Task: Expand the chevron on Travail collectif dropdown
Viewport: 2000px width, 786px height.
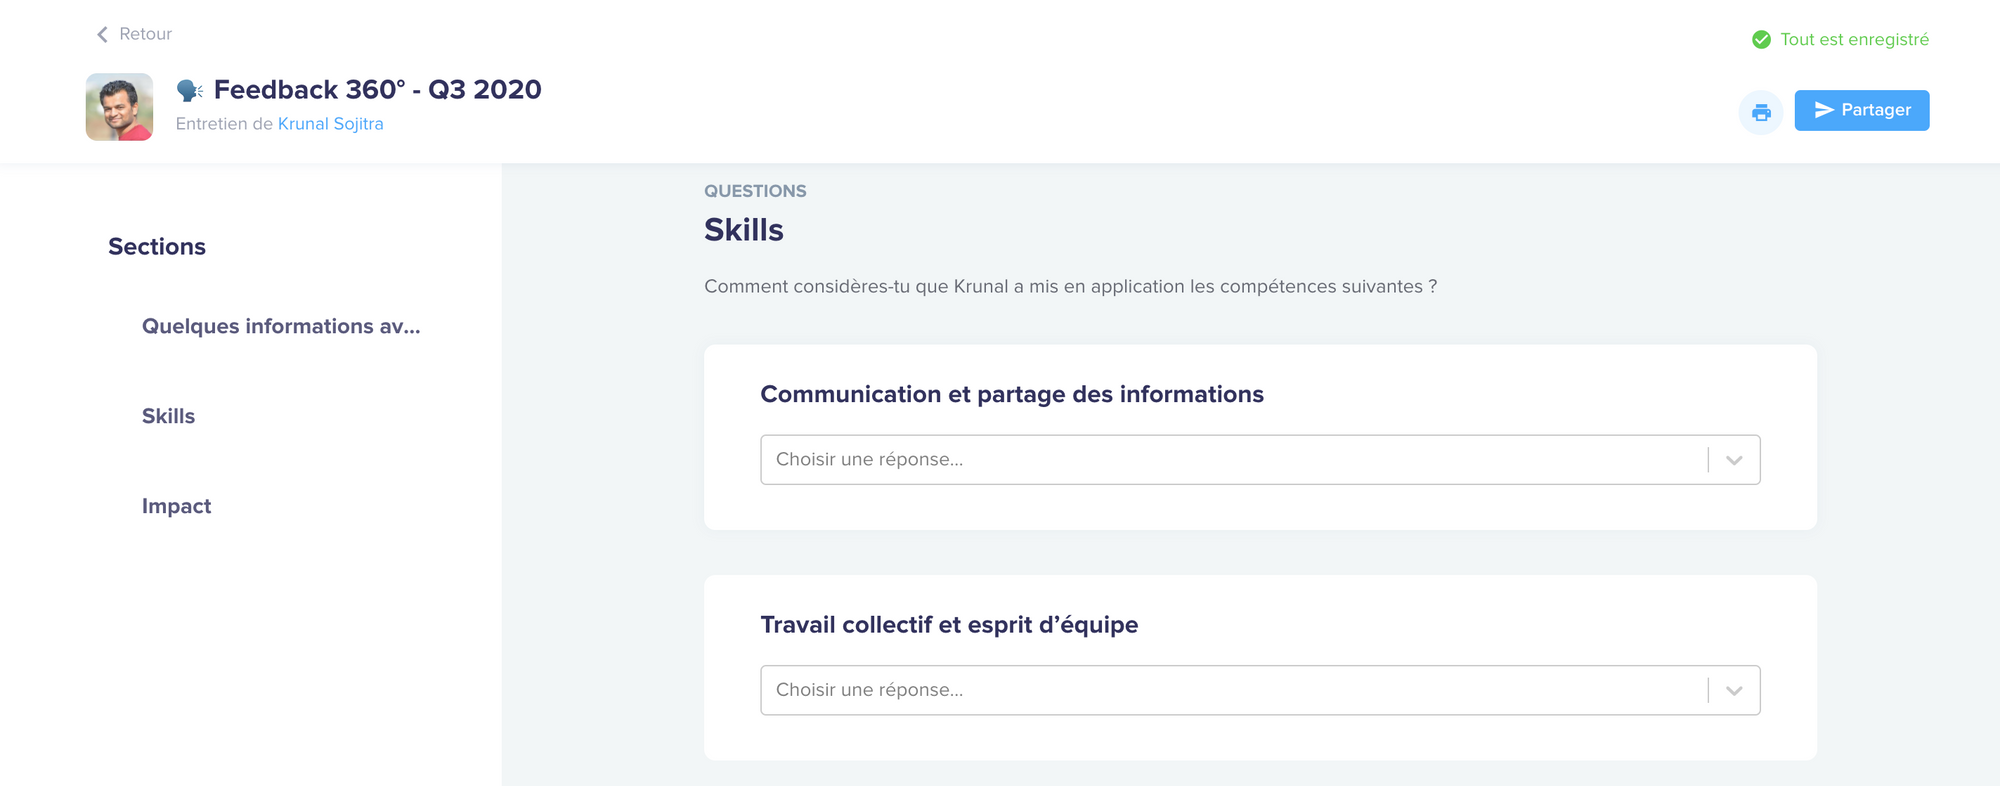Action: (x=1734, y=690)
